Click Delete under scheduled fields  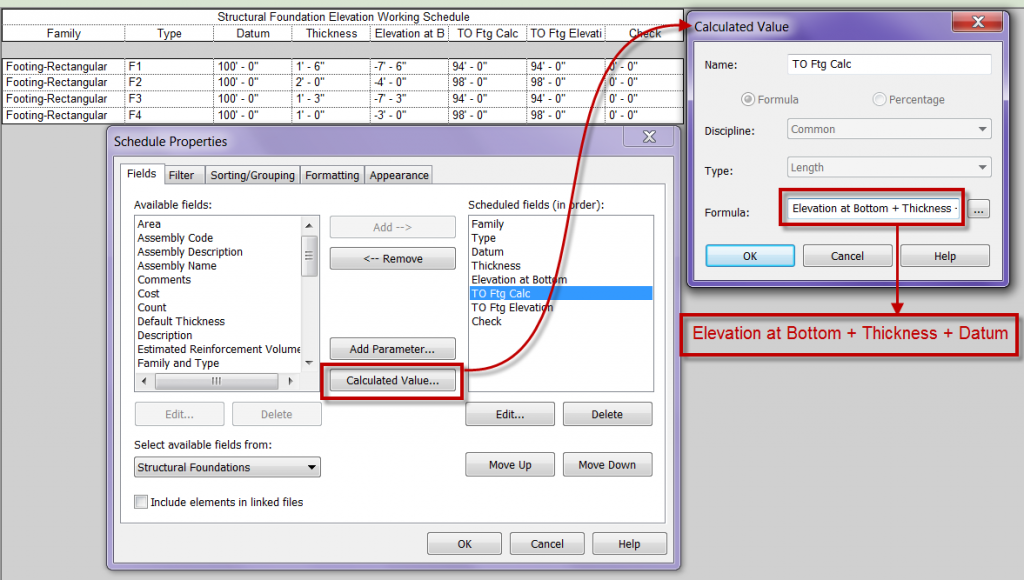(607, 414)
